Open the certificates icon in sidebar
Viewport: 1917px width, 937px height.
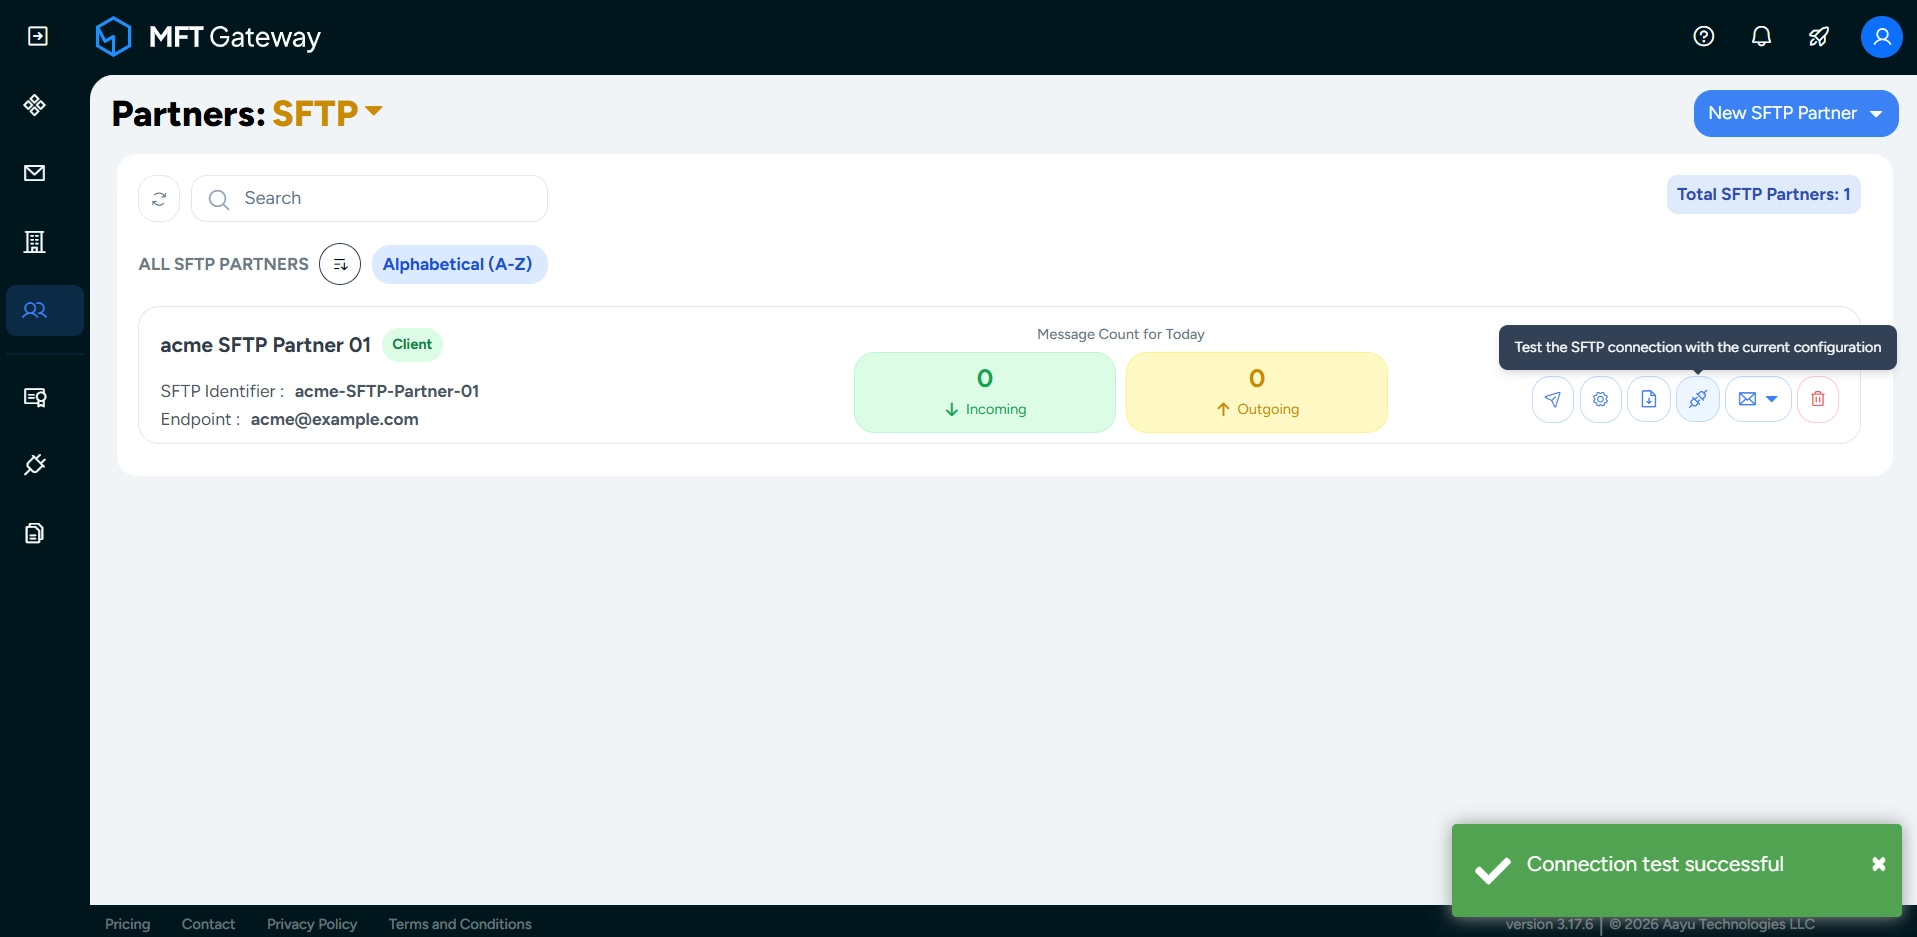pyautogui.click(x=35, y=398)
